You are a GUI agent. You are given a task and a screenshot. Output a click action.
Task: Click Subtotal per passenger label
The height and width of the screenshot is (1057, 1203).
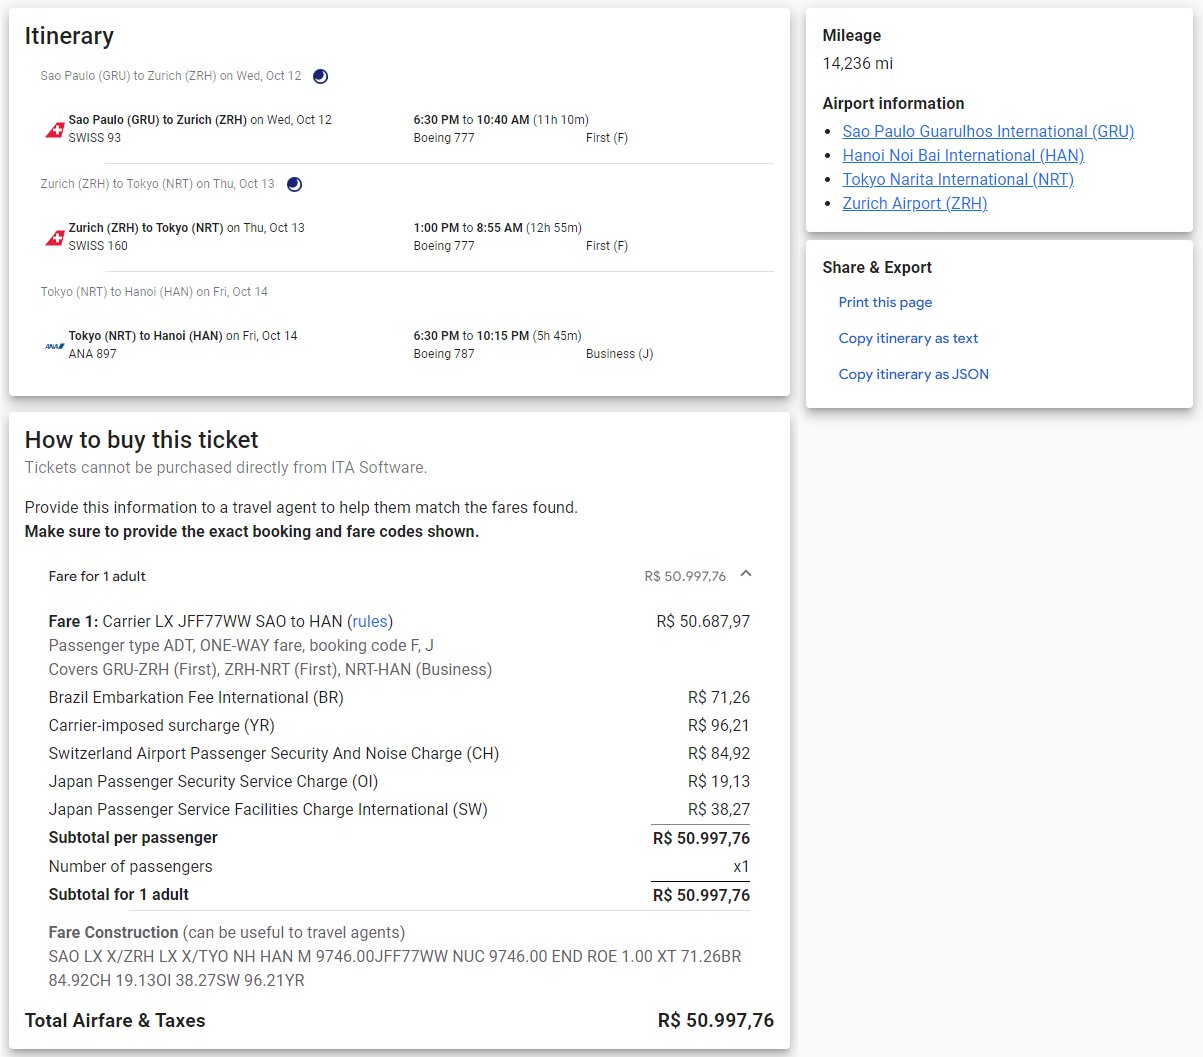tap(133, 837)
